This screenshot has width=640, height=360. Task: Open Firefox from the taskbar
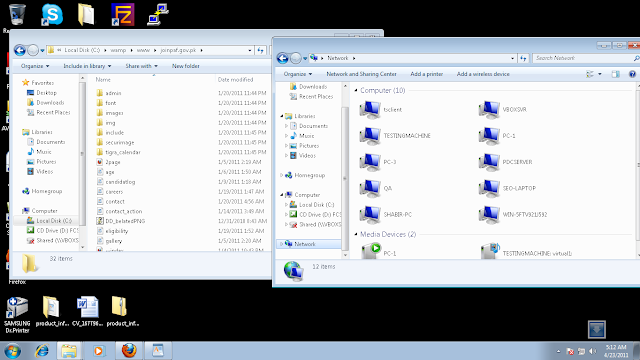pos(129,351)
